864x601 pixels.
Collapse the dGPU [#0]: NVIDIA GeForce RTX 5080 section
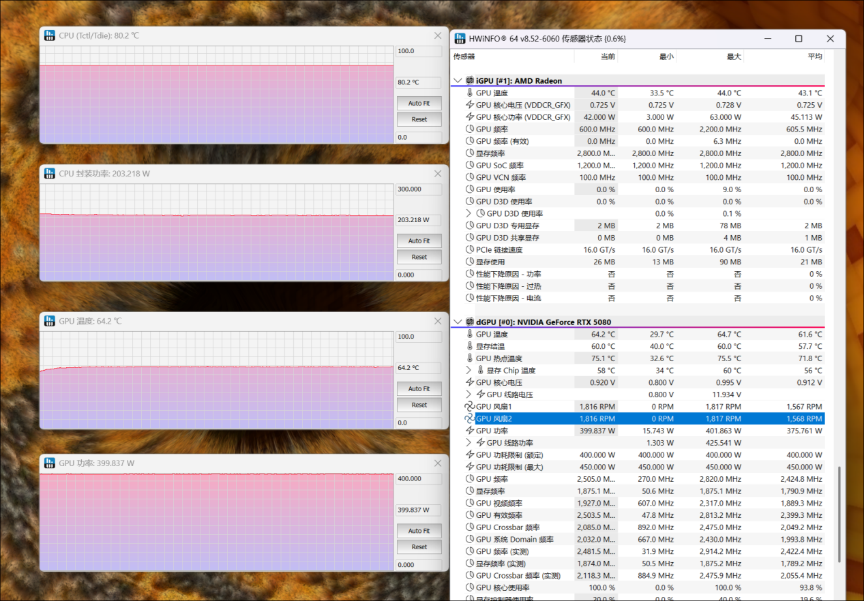[x=457, y=322]
